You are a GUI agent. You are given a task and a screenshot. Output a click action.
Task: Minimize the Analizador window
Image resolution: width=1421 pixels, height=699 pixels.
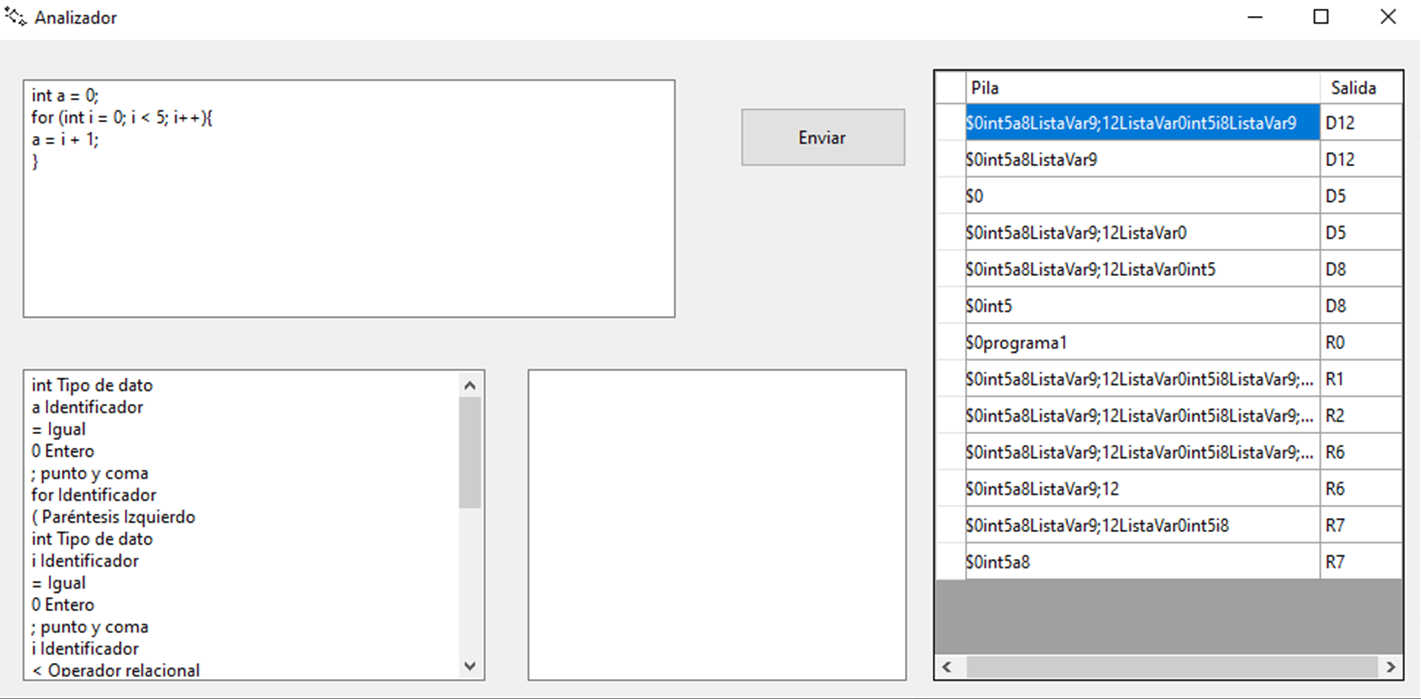[1253, 16]
